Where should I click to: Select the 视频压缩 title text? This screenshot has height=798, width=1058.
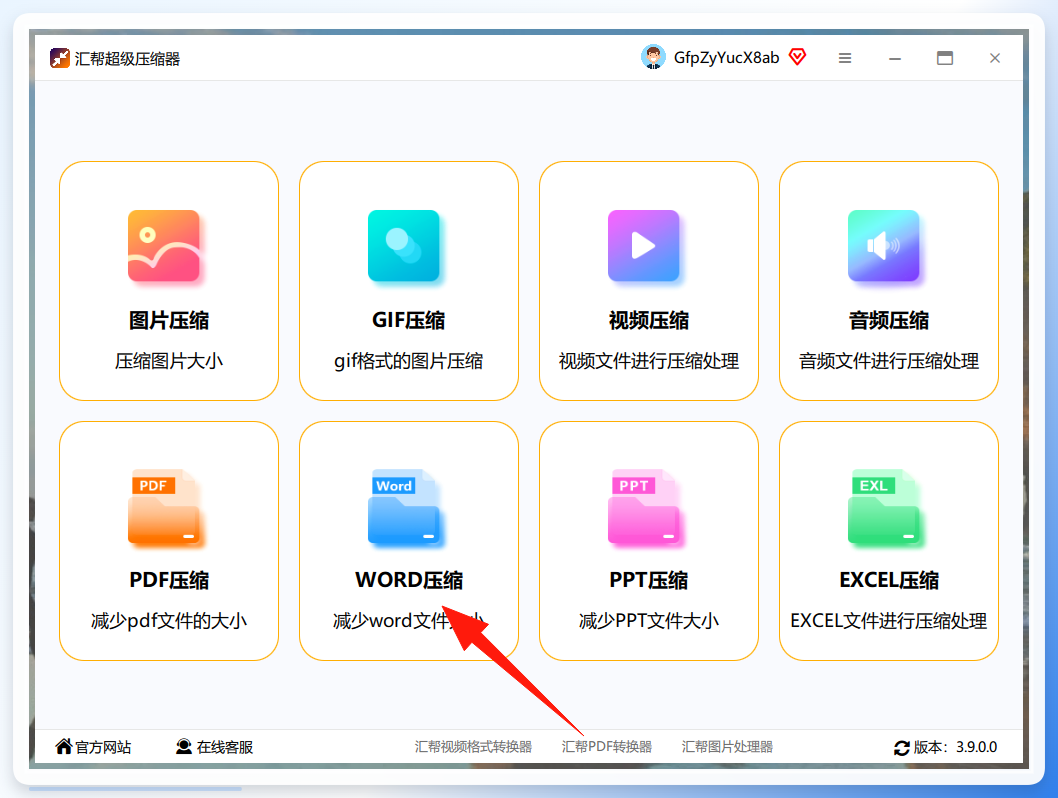648,320
